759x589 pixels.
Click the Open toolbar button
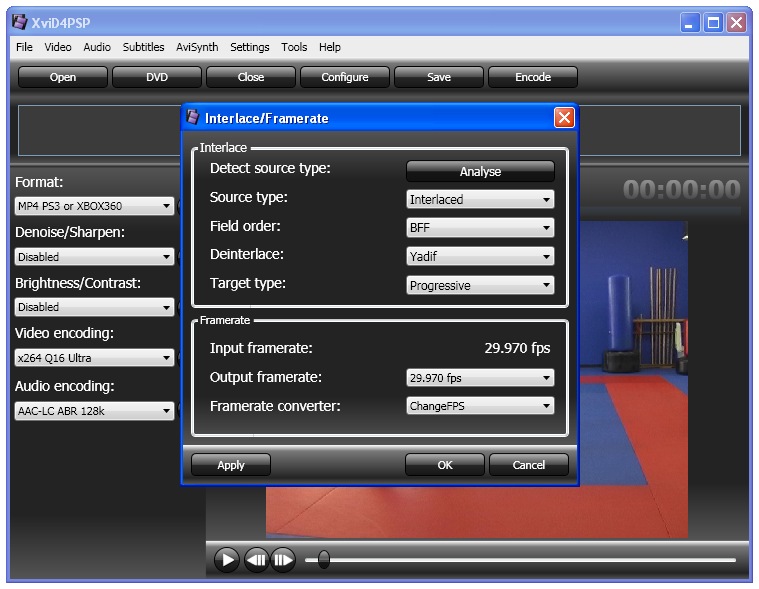click(63, 77)
